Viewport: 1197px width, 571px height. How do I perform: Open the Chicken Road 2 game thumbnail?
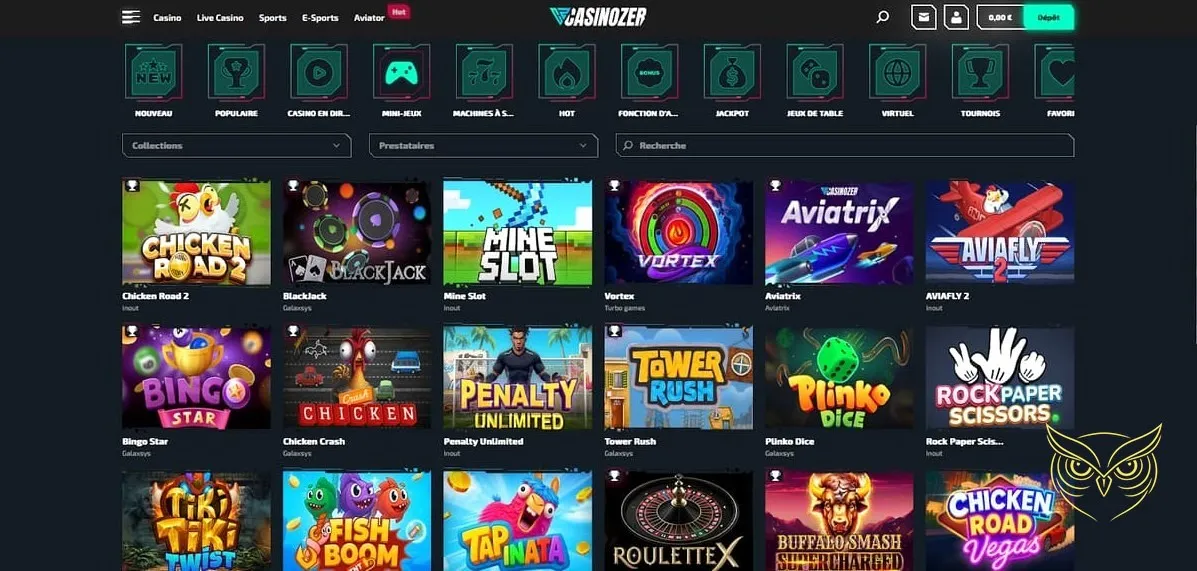tap(196, 232)
